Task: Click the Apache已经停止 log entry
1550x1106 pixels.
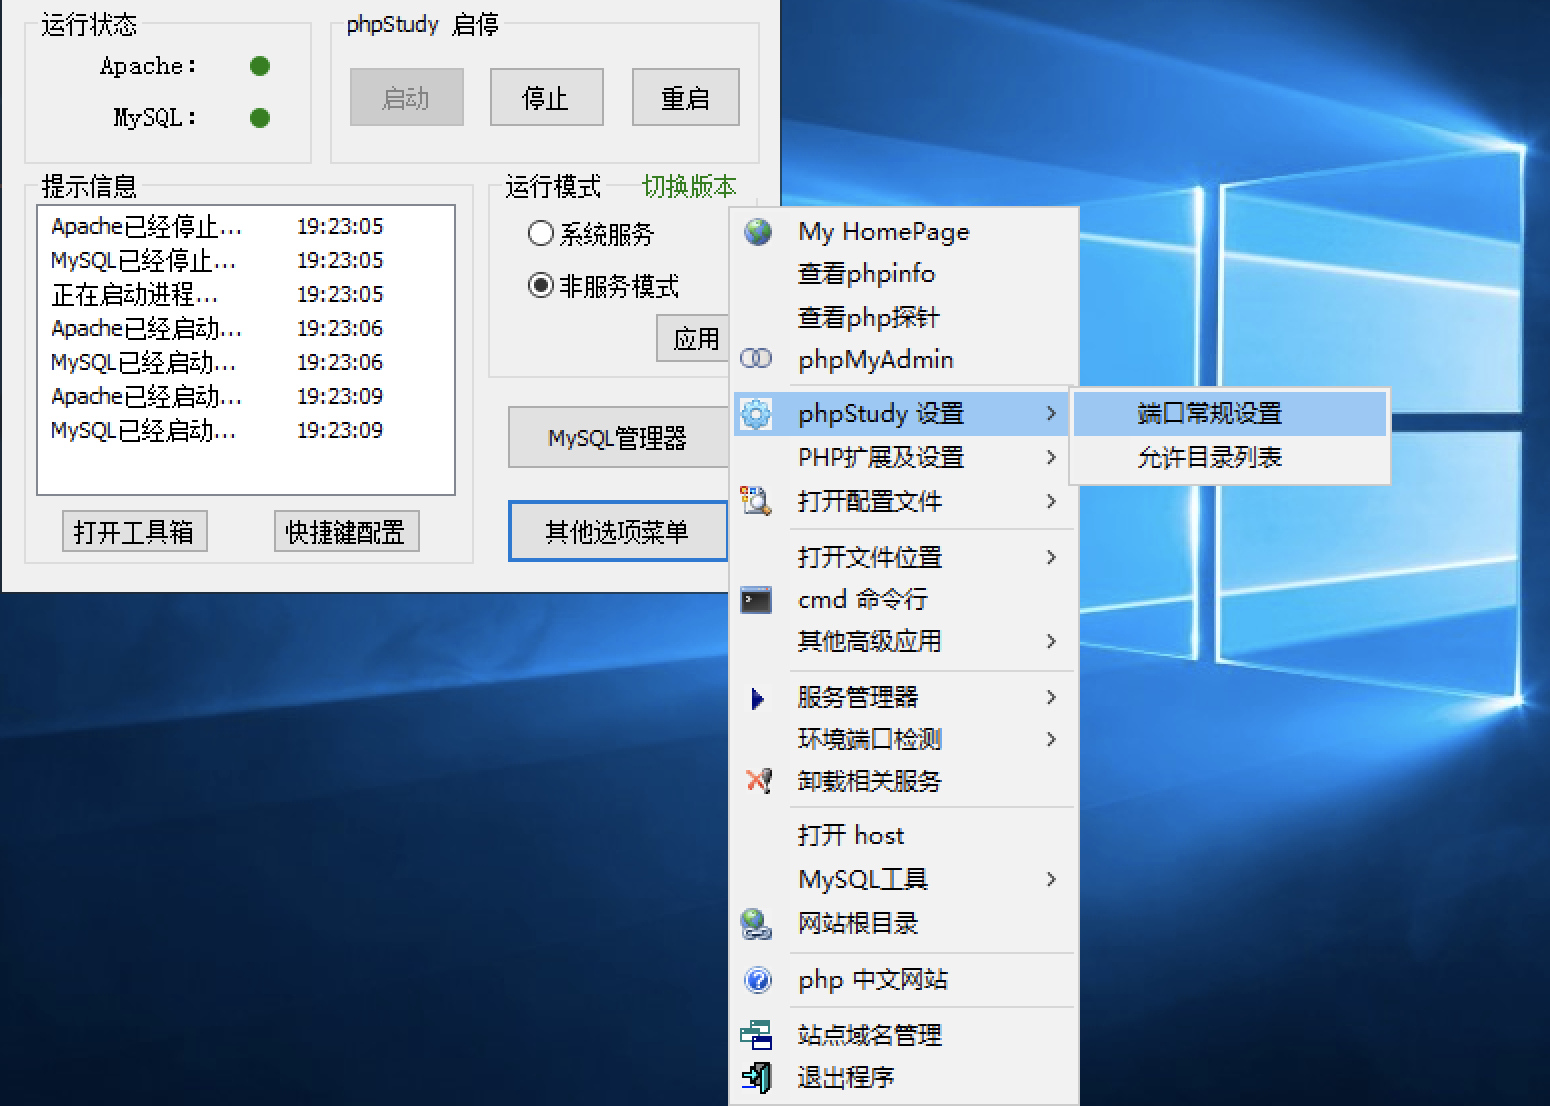Action: click(x=246, y=226)
